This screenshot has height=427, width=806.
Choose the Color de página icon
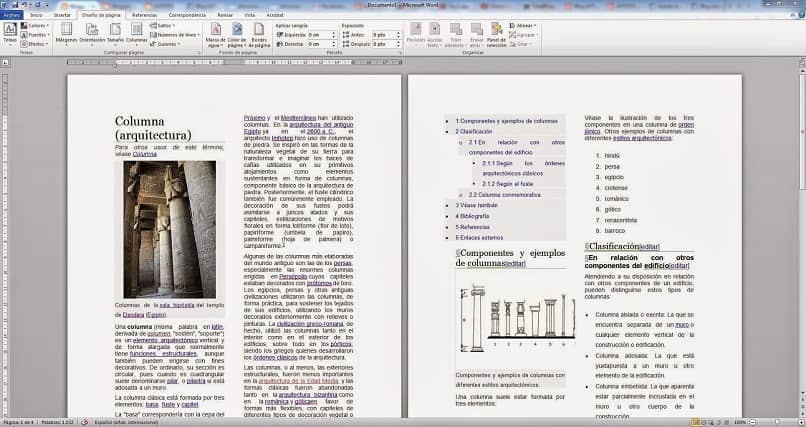237,35
